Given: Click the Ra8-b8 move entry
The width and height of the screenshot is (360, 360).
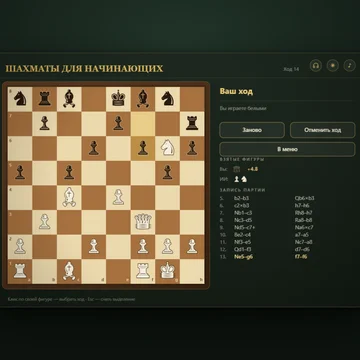Looking at the screenshot, I should [x=303, y=220].
